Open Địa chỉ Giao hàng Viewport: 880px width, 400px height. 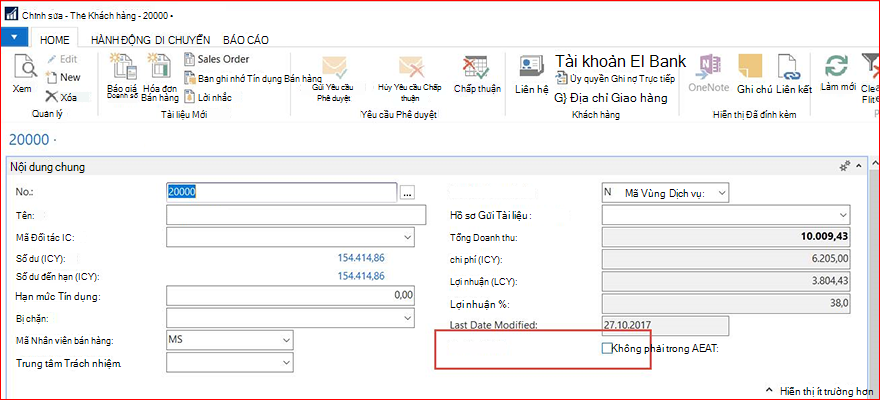(611, 98)
